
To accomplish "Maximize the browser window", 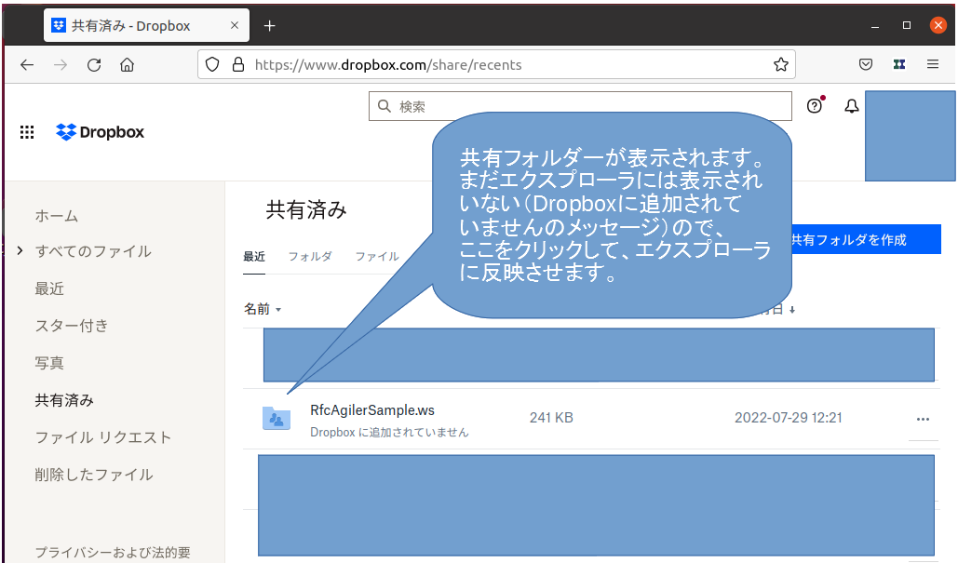I will [907, 26].
